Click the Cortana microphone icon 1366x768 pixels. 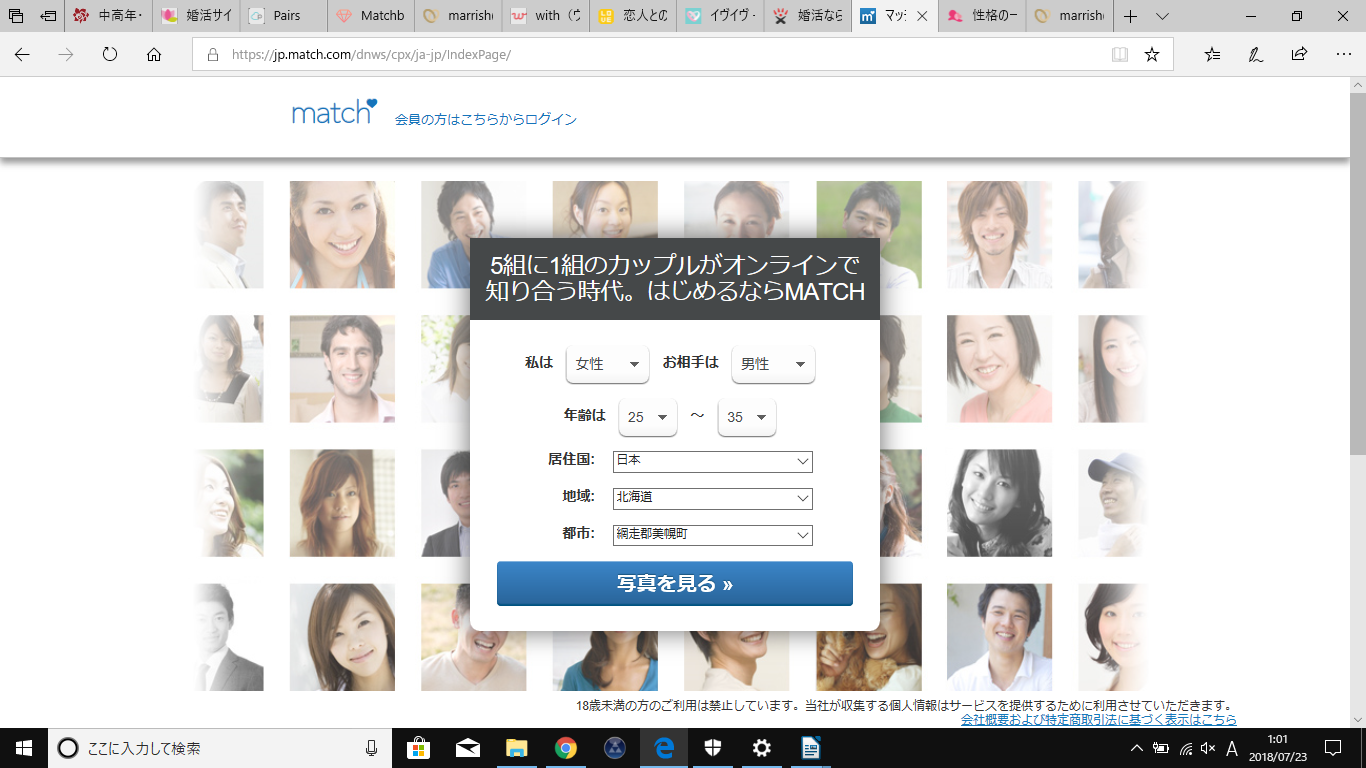[x=372, y=748]
